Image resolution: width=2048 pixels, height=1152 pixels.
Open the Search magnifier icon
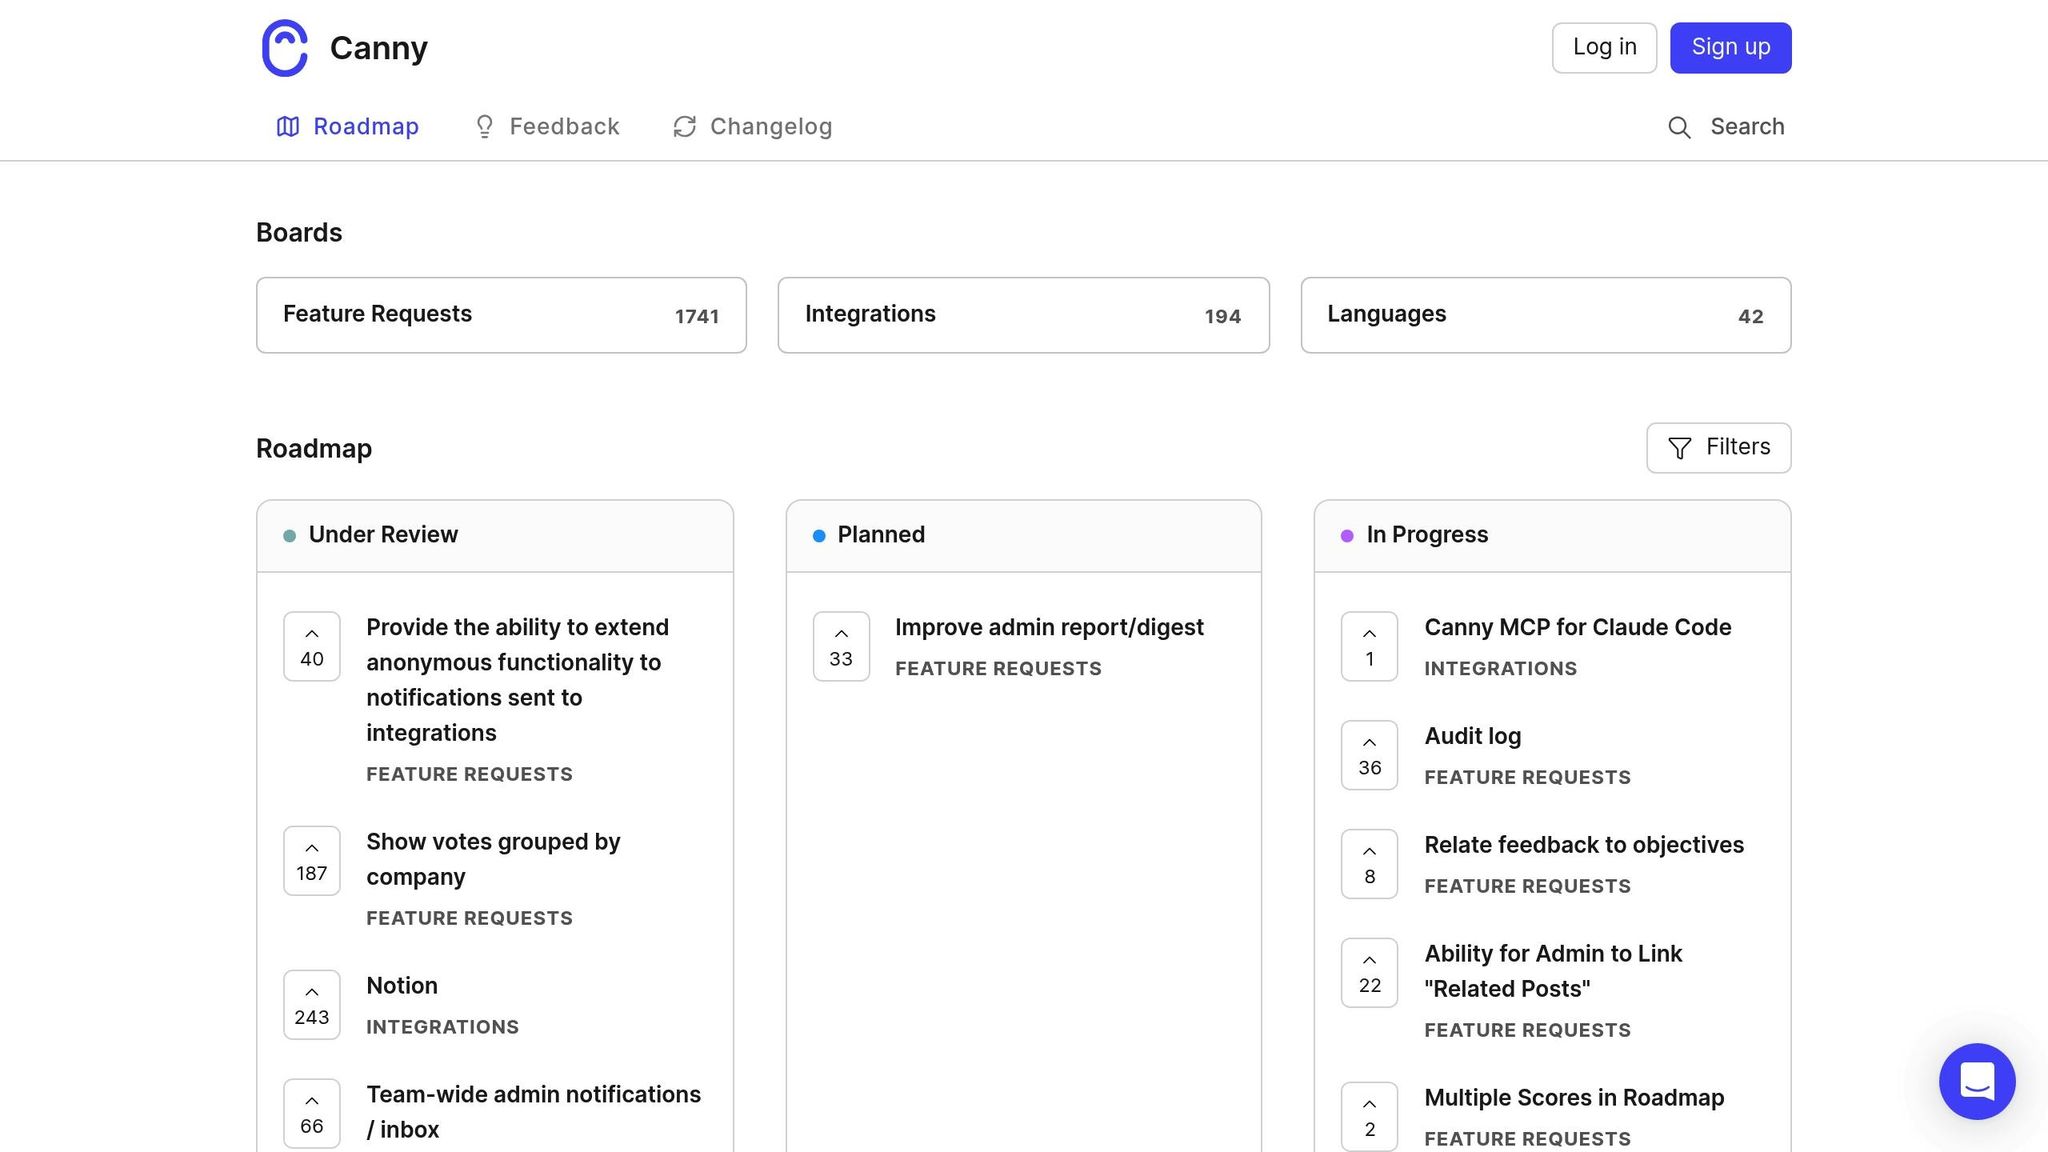coord(1679,127)
